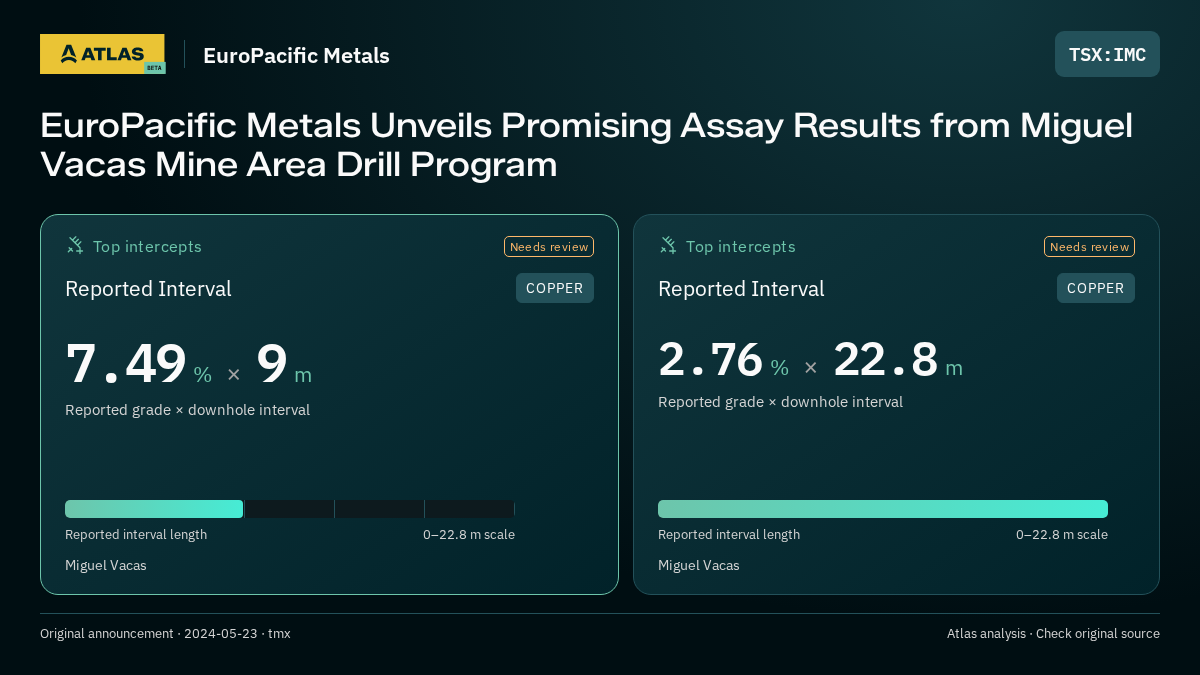Click 'Reported interval length' label in the 9 m card
Screen dimensions: 1200x675
[136, 535]
